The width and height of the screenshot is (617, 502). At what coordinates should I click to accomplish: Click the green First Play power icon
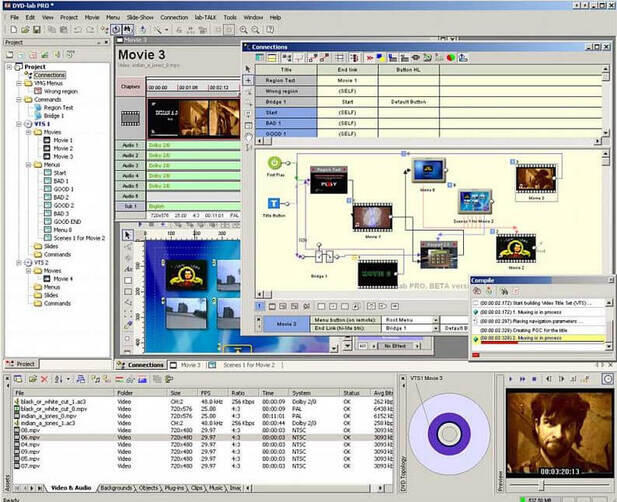click(x=275, y=163)
